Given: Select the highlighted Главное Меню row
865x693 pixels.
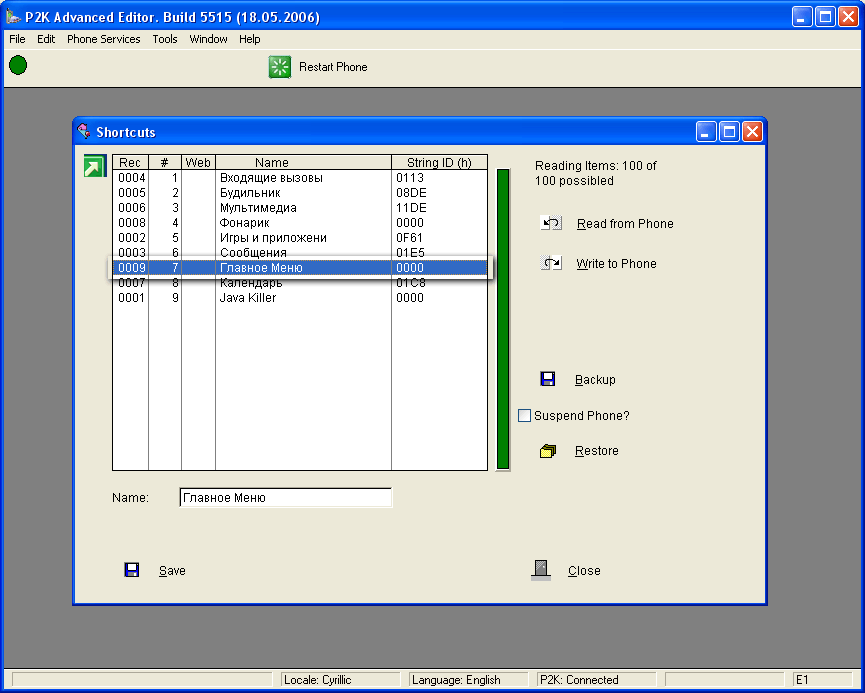Looking at the screenshot, I should pos(300,268).
